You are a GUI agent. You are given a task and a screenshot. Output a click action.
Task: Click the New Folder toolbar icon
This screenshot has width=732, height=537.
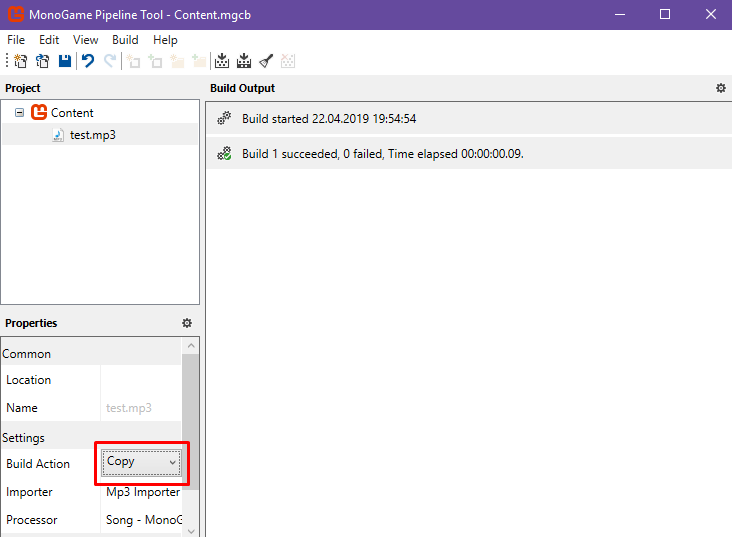177,61
